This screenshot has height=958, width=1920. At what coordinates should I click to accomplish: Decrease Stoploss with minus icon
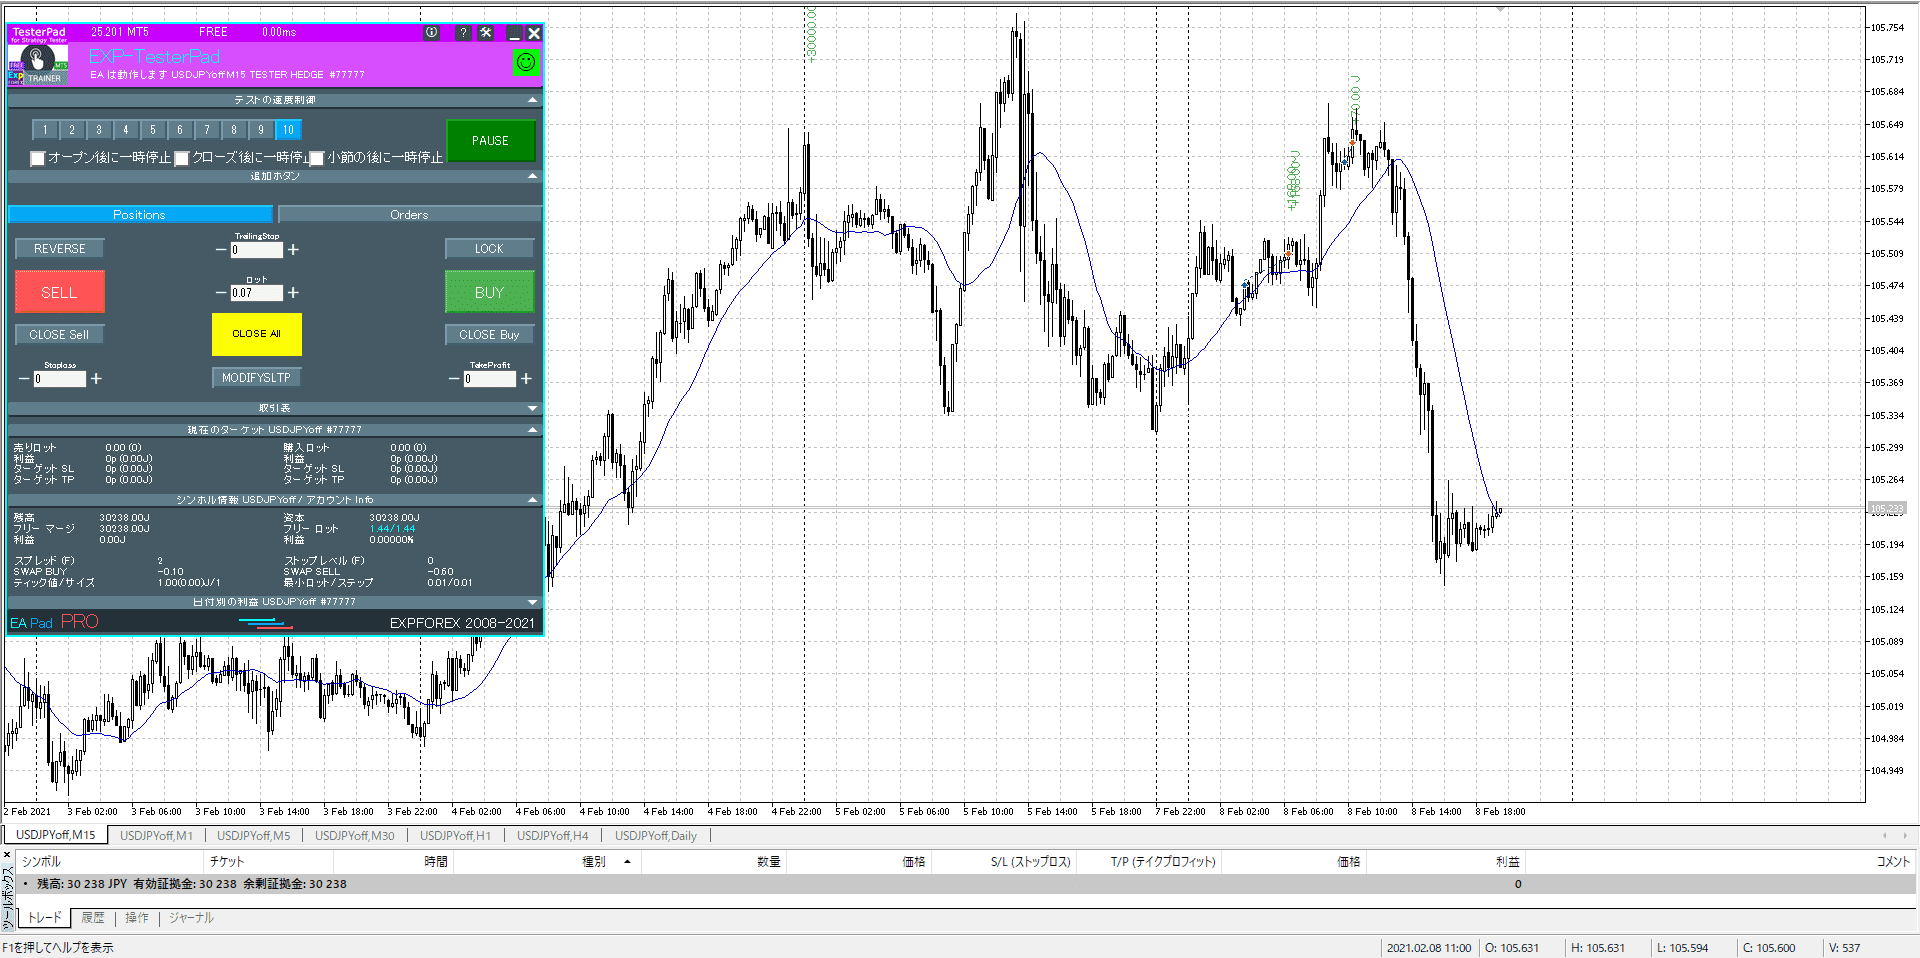pyautogui.click(x=24, y=379)
